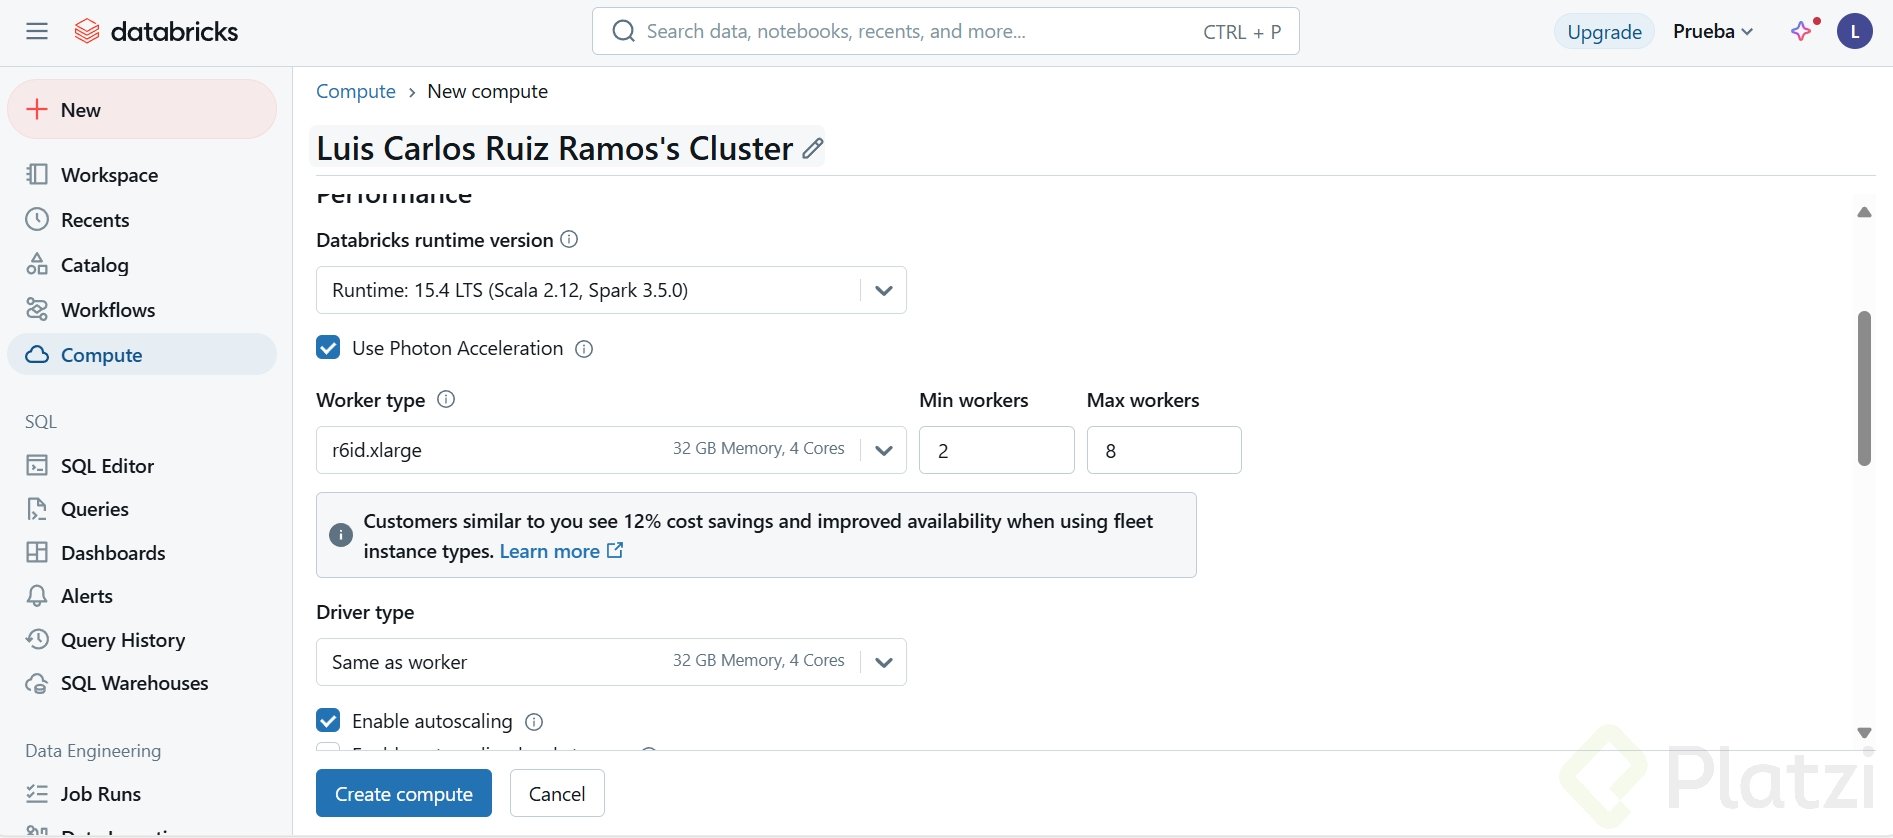Screen dimensions: 1893x838
Task: Click the hamburger menu icon
Action: pyautogui.click(x=37, y=31)
